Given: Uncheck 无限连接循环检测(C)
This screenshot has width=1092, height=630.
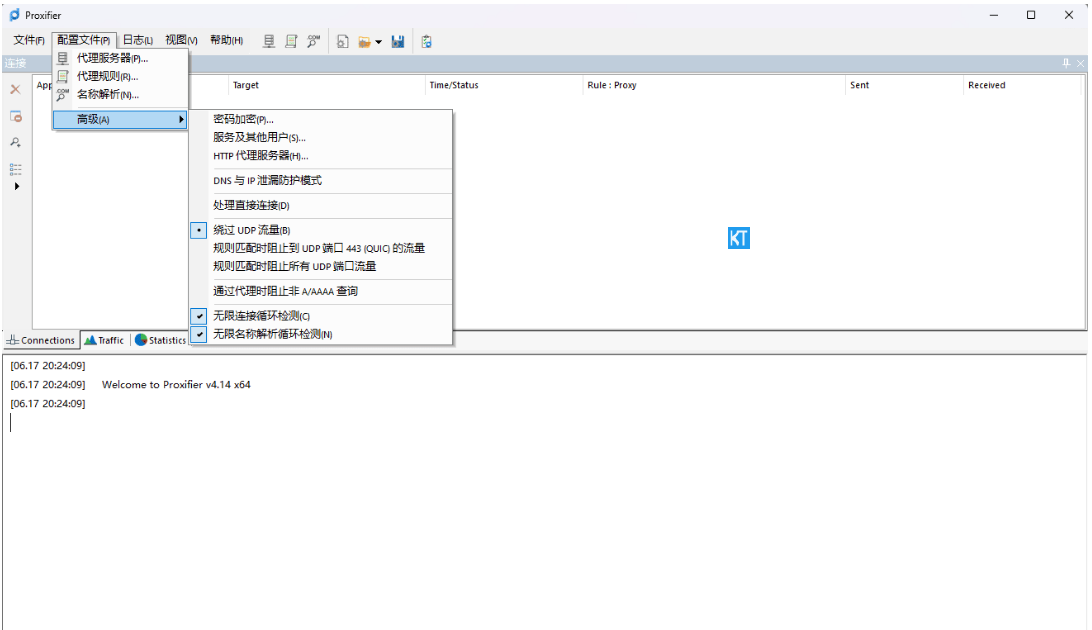Looking at the screenshot, I should click(x=321, y=316).
